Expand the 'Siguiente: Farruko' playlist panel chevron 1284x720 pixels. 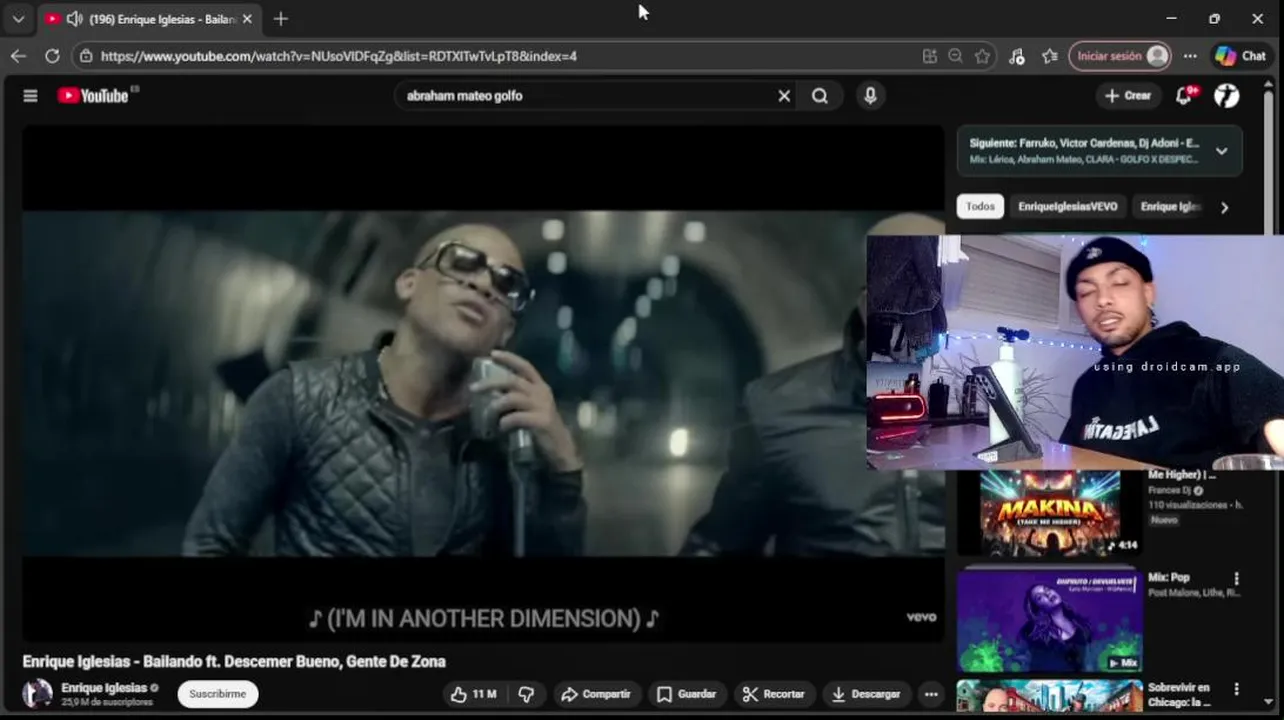pyautogui.click(x=1222, y=151)
